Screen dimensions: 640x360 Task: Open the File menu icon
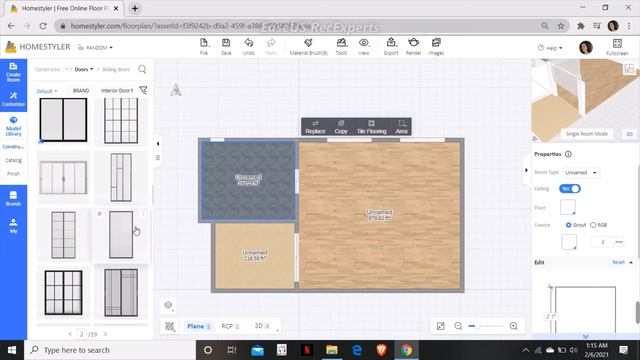pyautogui.click(x=204, y=43)
